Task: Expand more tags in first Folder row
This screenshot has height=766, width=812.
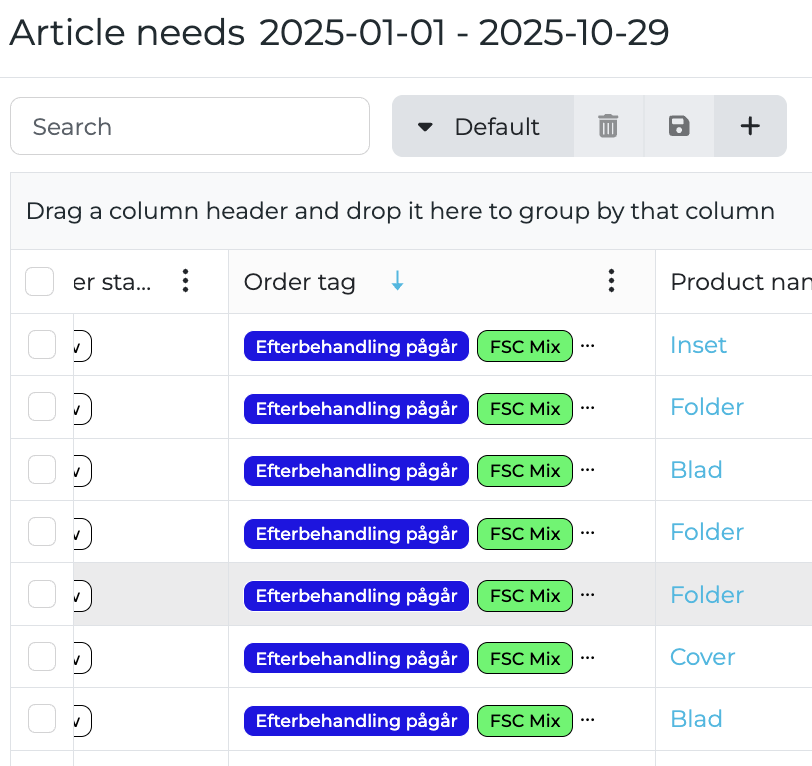Action: (588, 408)
